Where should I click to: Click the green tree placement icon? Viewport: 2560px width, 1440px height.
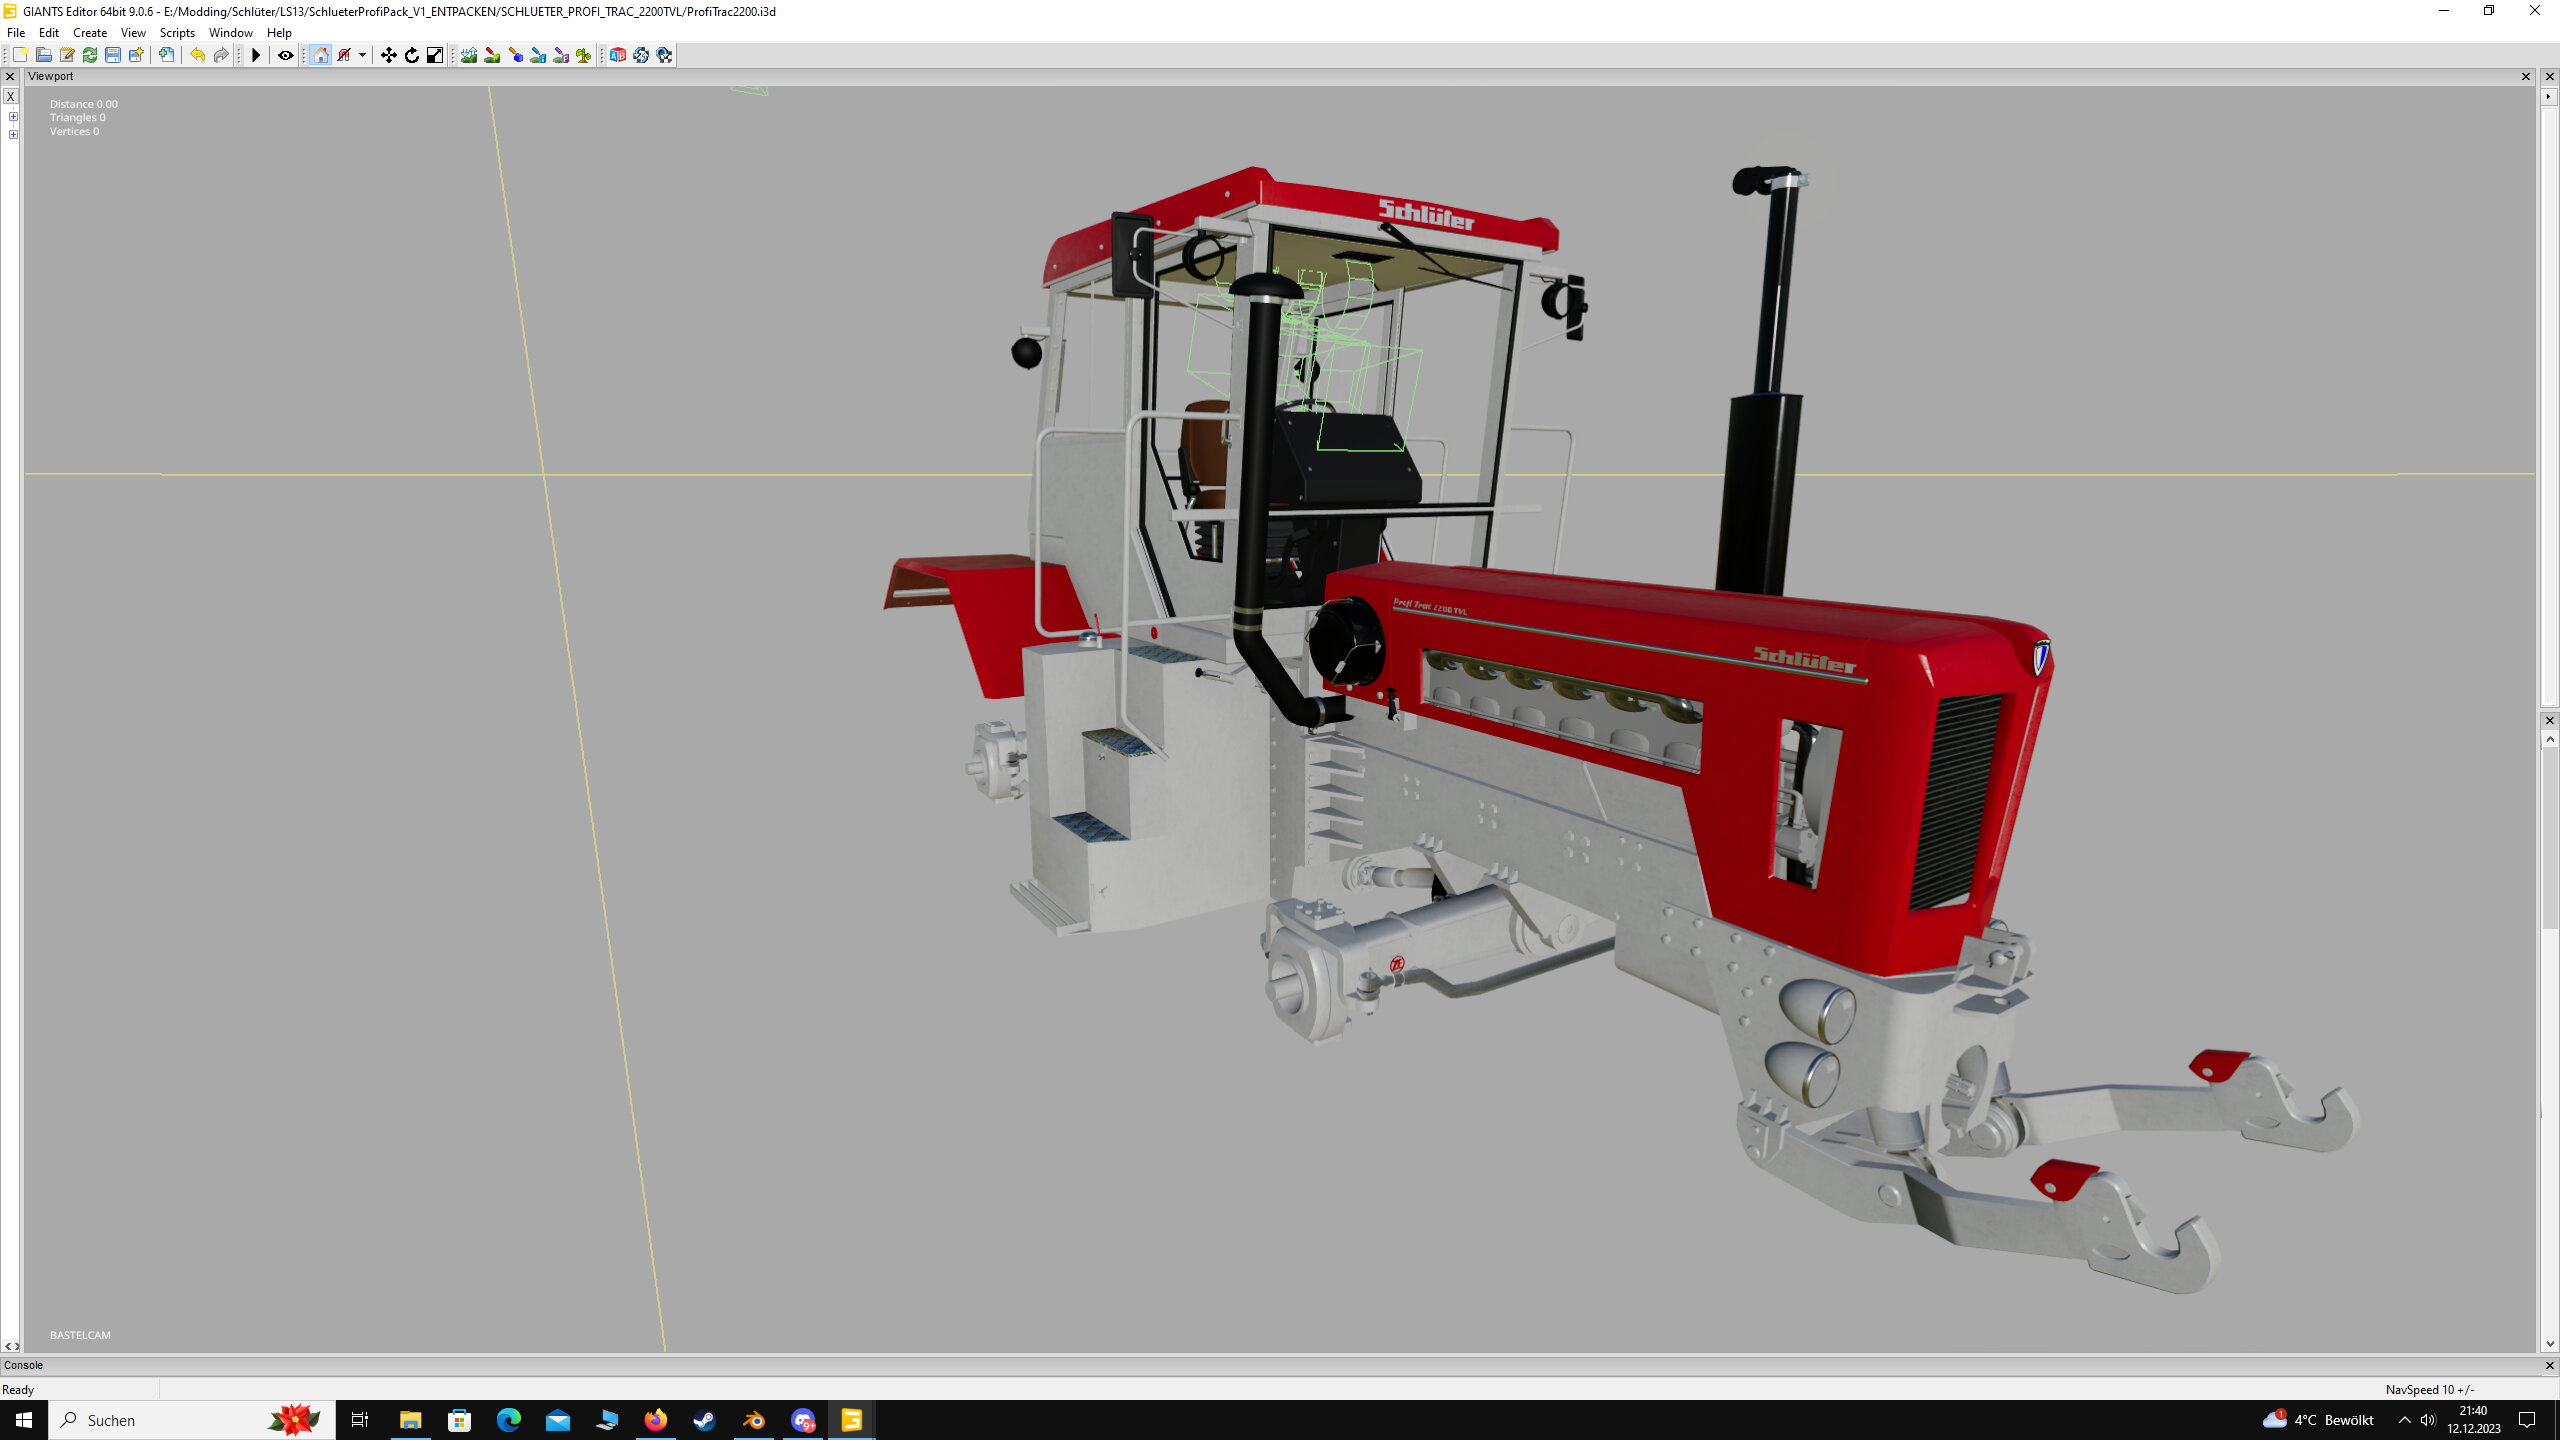[584, 55]
